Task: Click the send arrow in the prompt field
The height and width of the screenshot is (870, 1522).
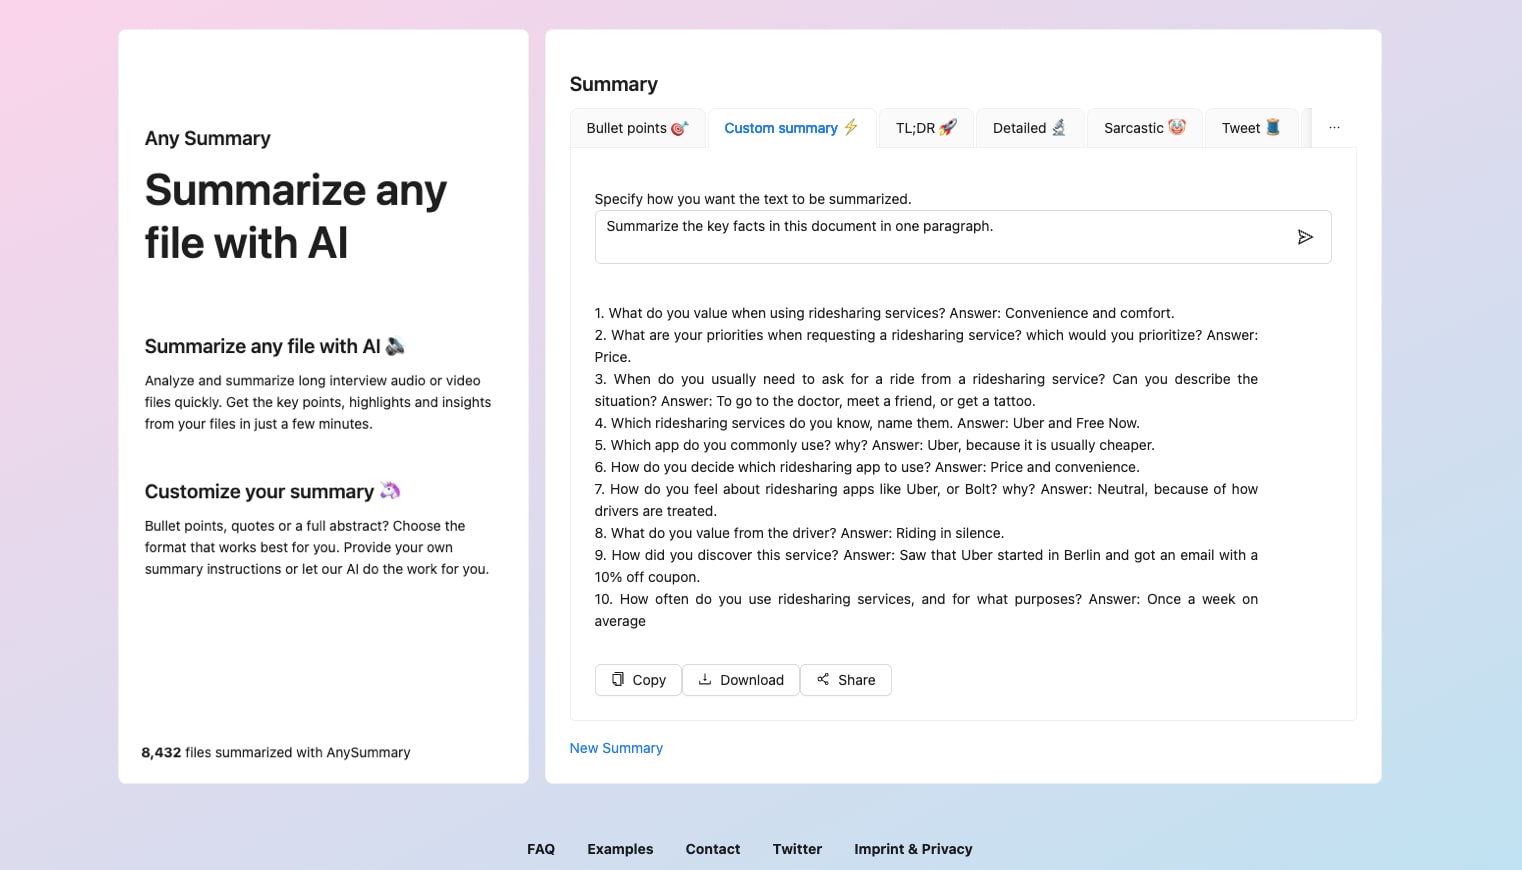Action: tap(1305, 237)
